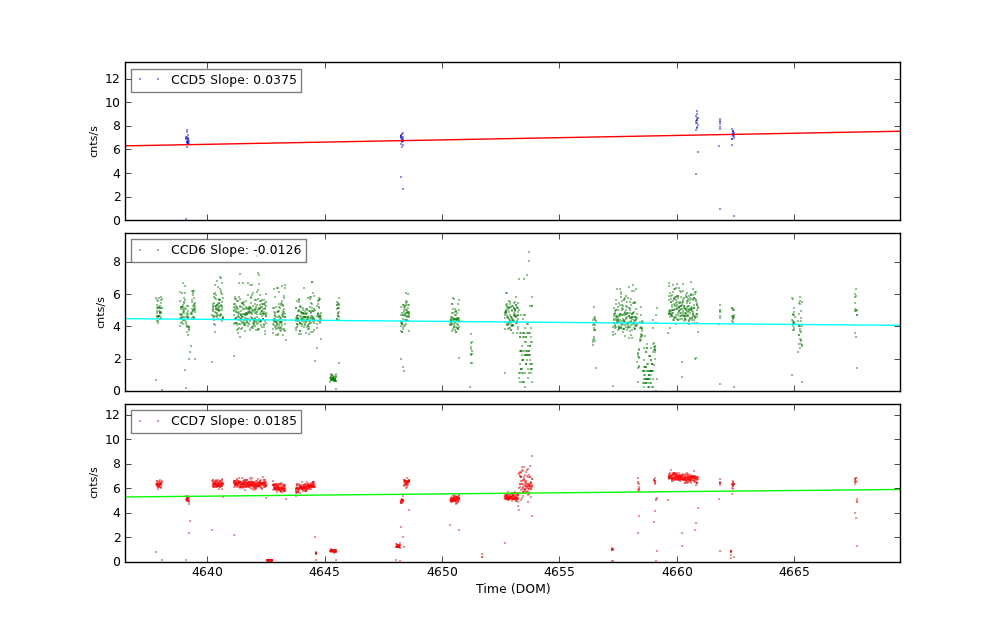1000x624 pixels.
Task: Click the Time (DOM) x-axis label
Action: pyautogui.click(x=512, y=589)
